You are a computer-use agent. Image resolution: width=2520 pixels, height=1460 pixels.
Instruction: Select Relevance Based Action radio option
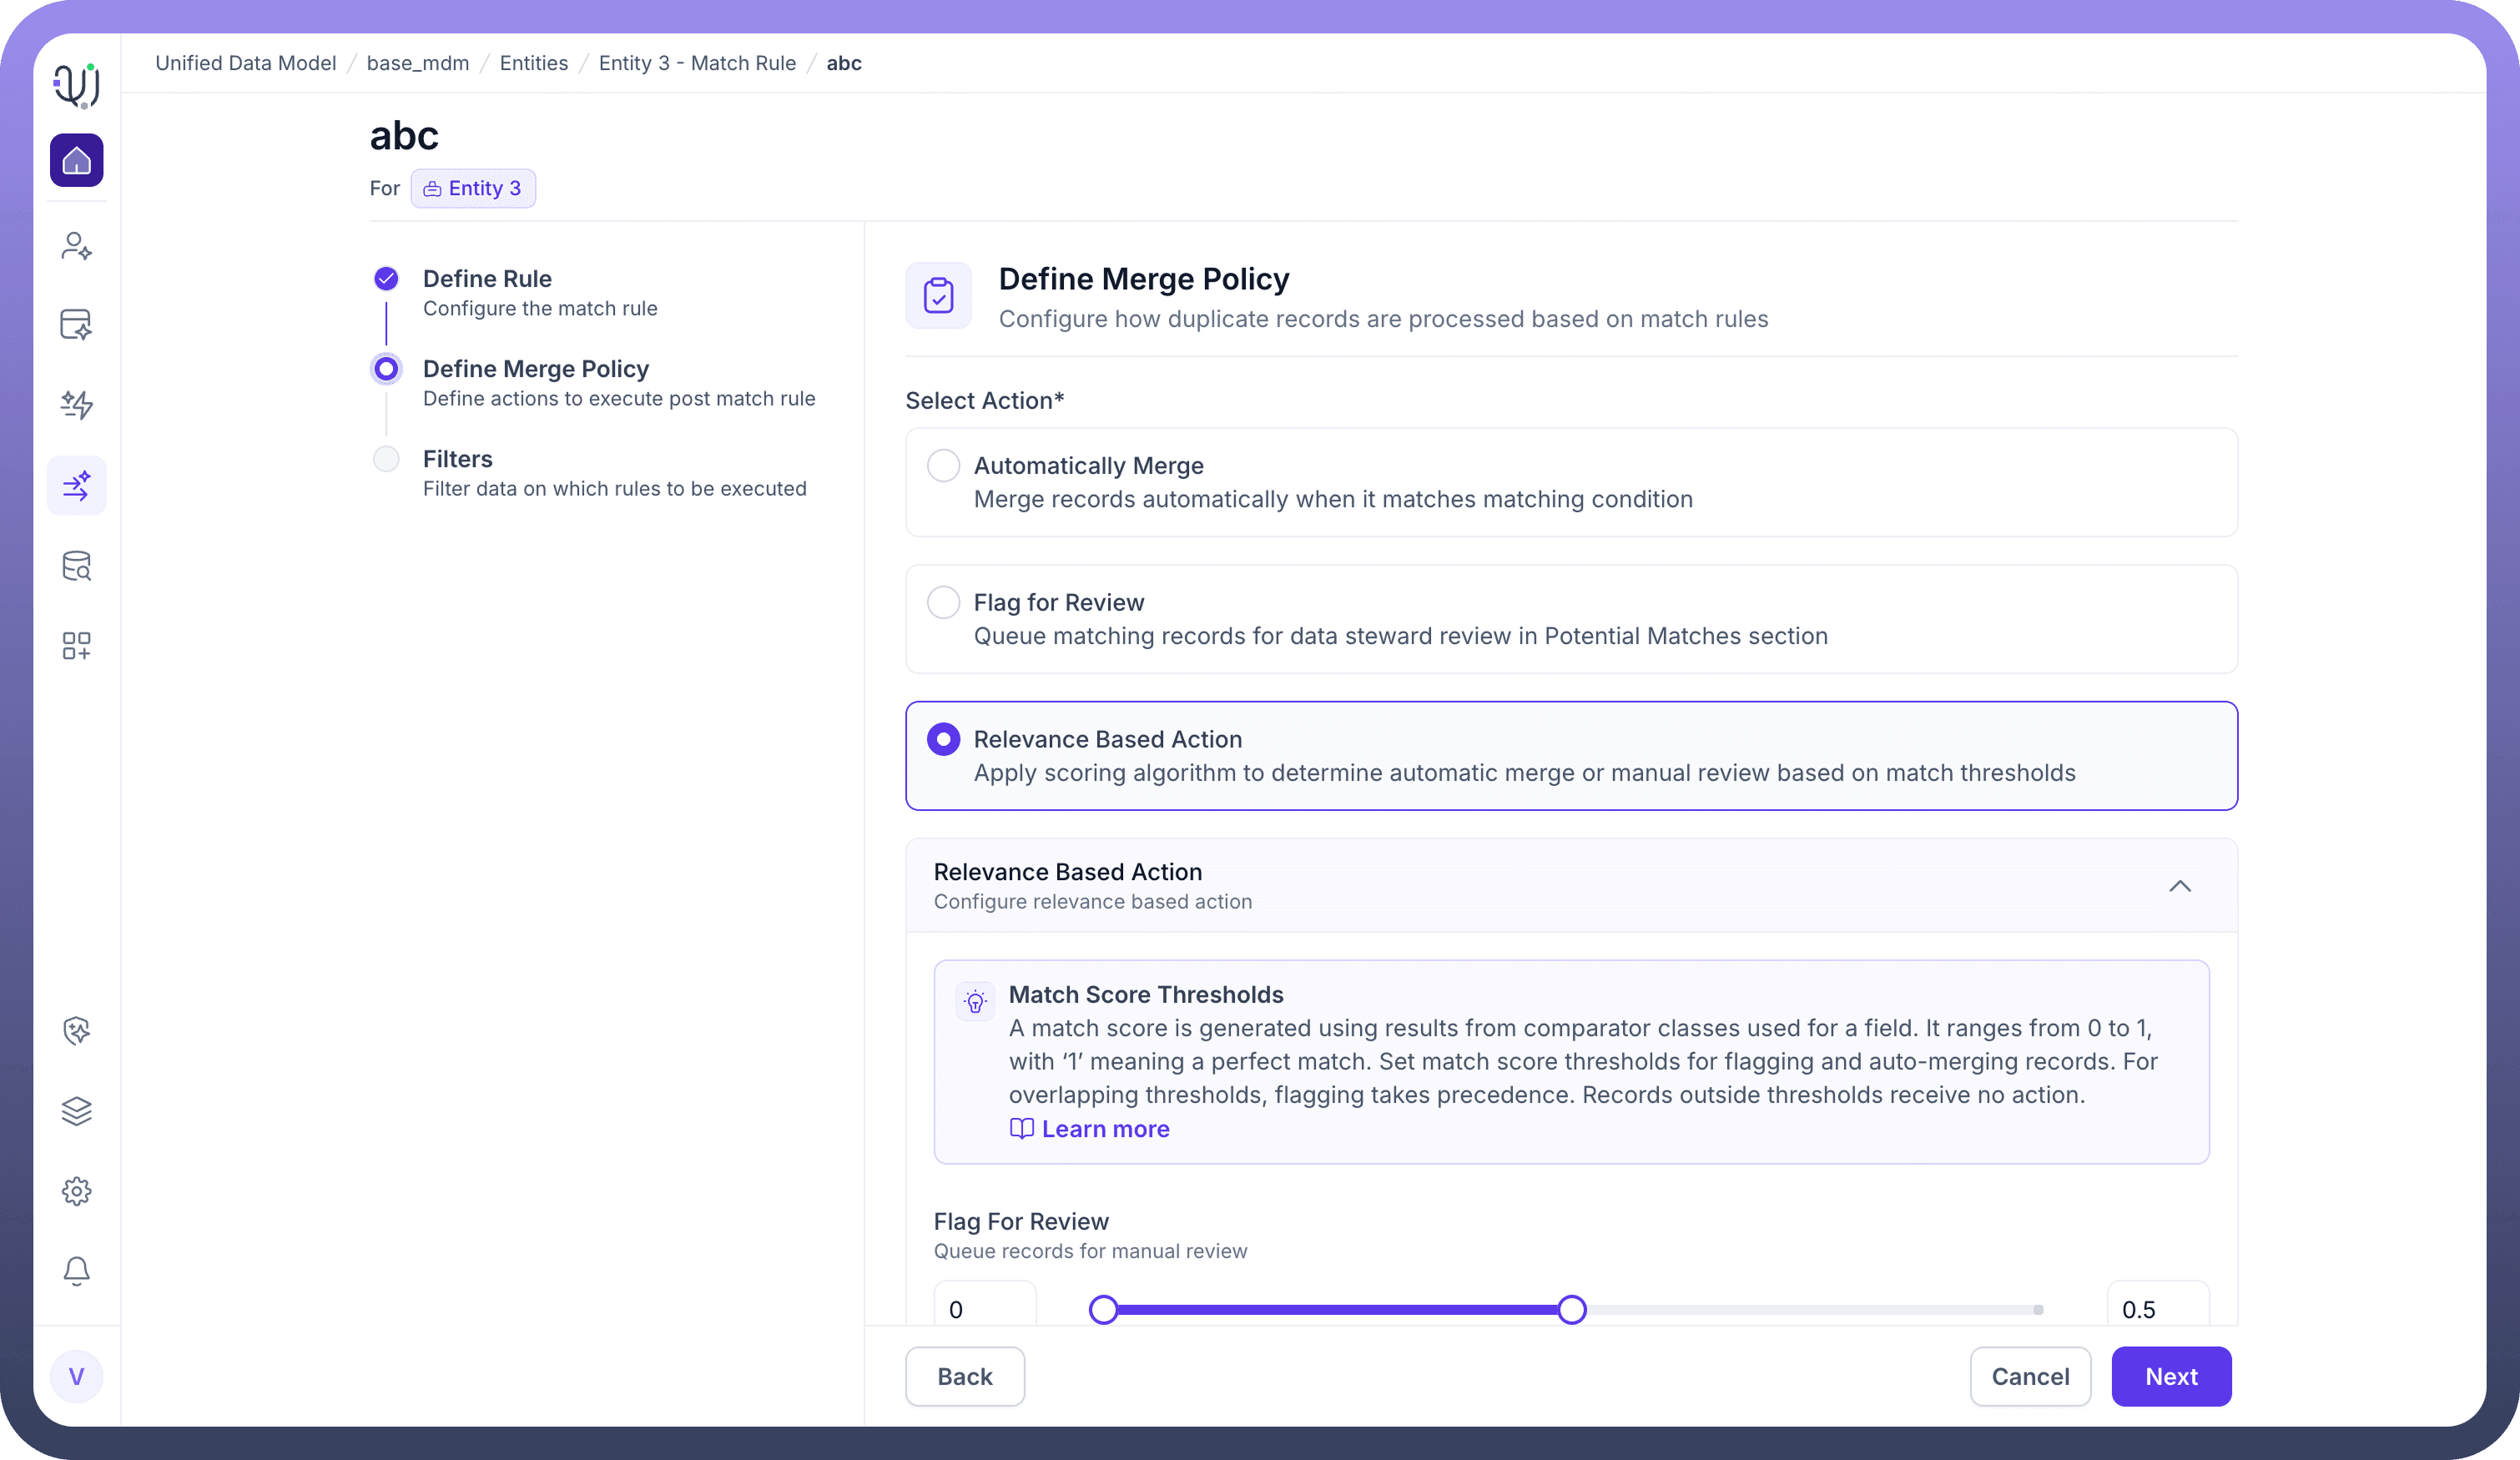pyautogui.click(x=943, y=740)
